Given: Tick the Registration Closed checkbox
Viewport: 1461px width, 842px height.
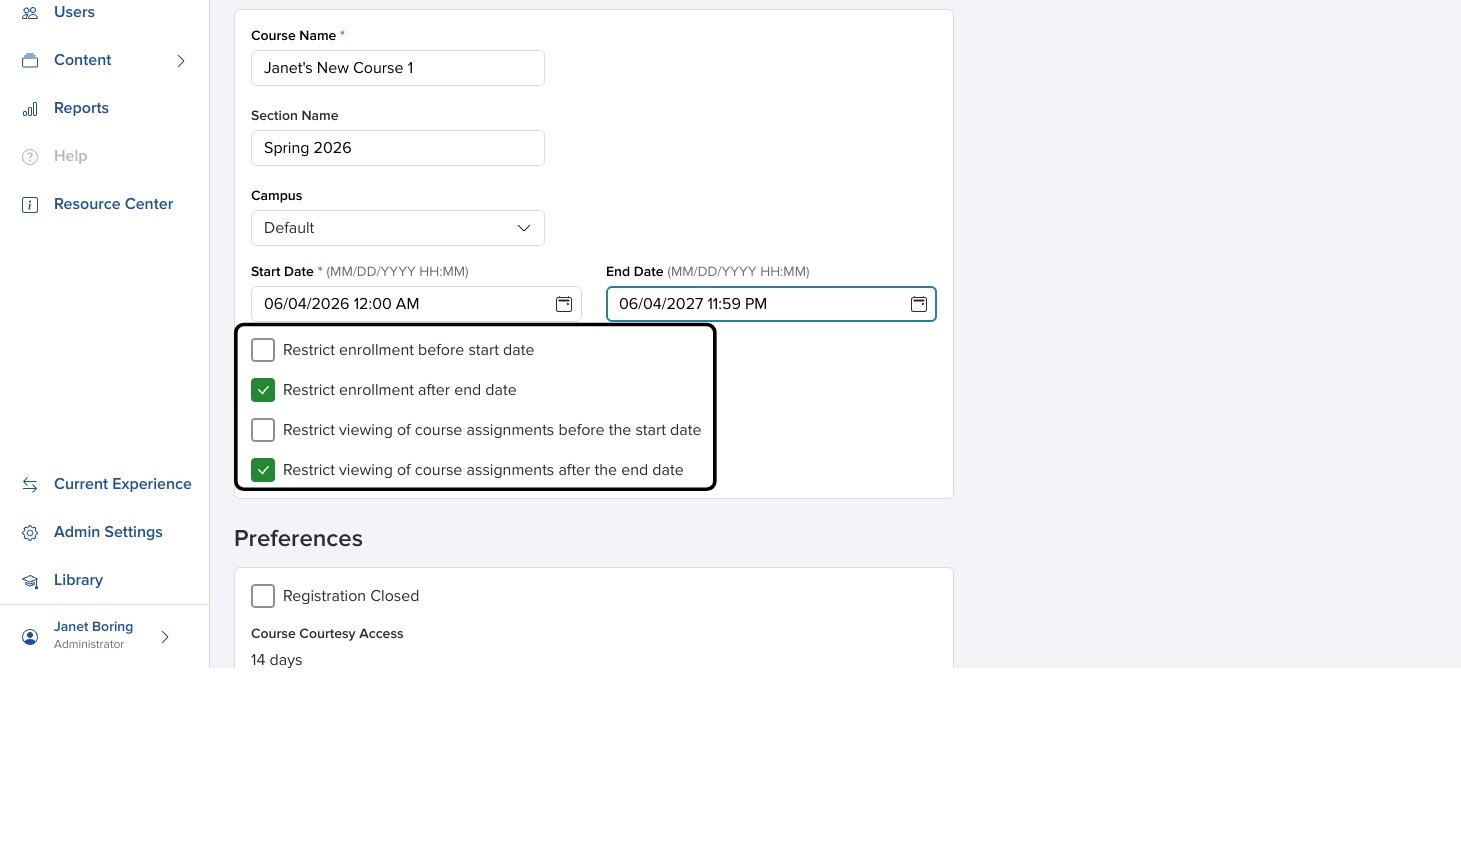Looking at the screenshot, I should (x=263, y=596).
